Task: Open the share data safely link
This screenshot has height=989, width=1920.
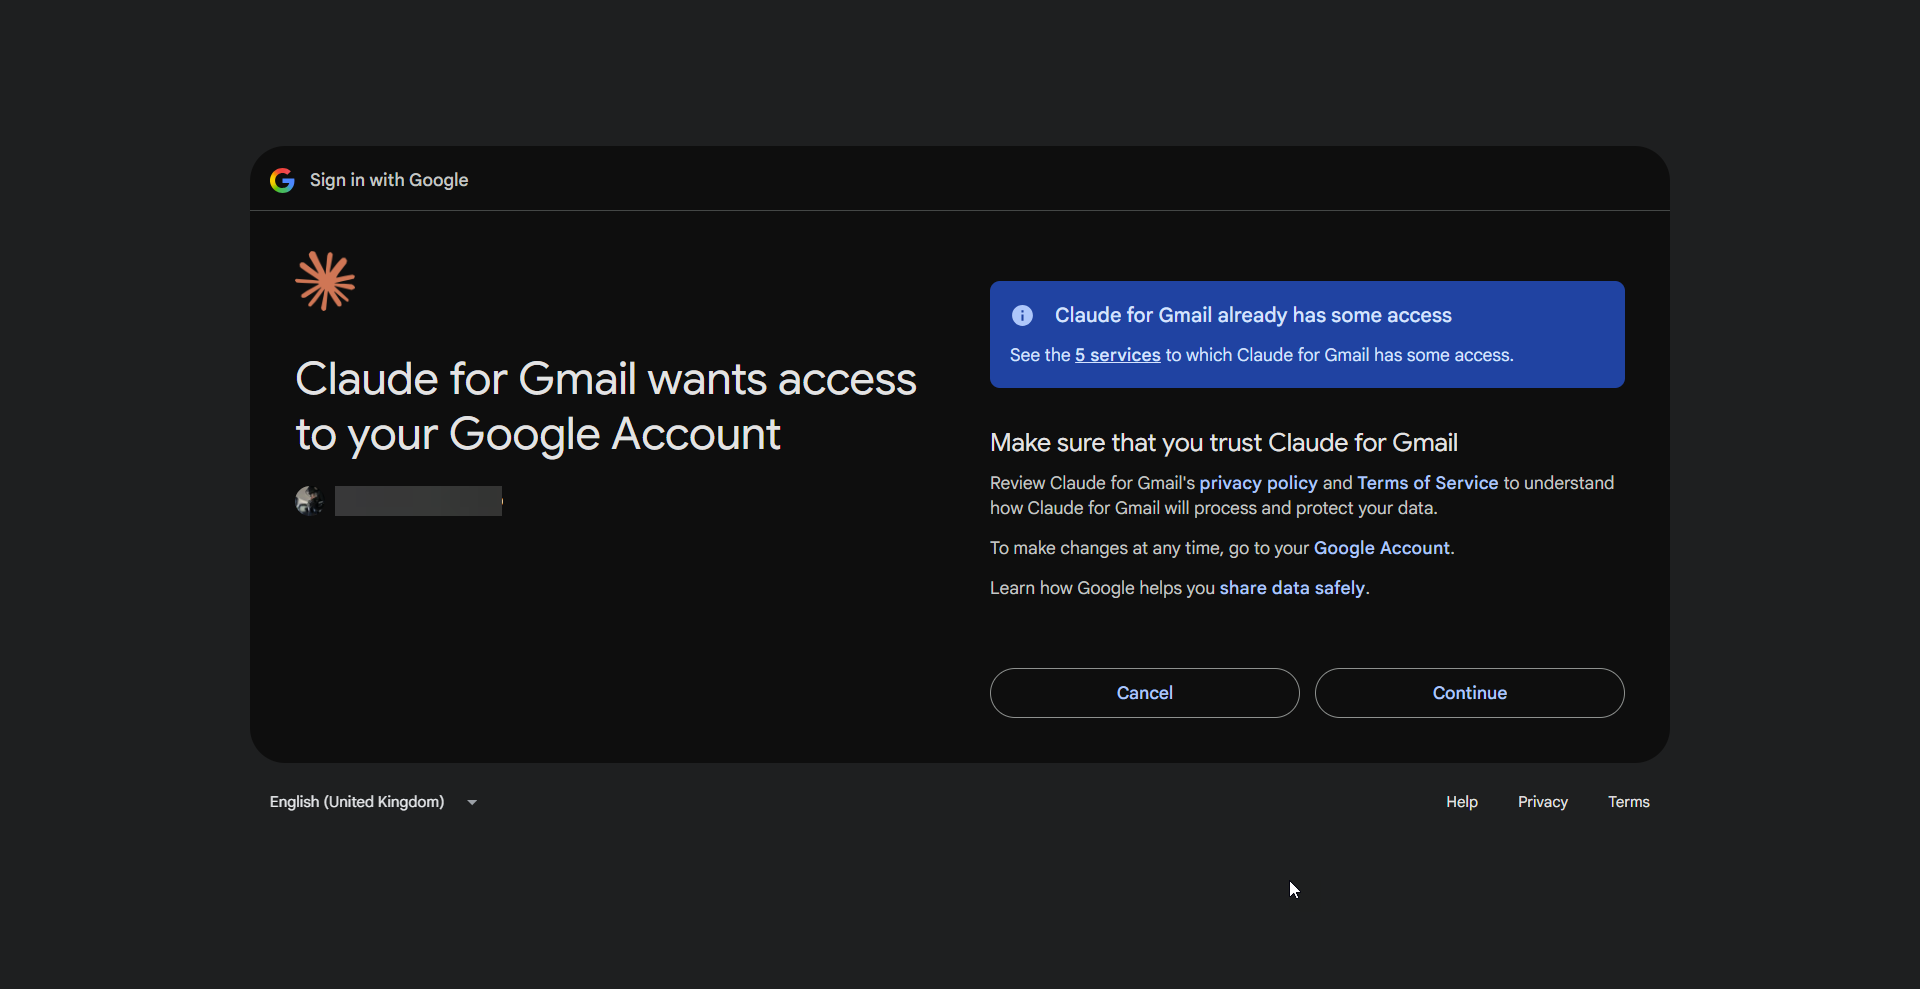Action: tap(1292, 588)
